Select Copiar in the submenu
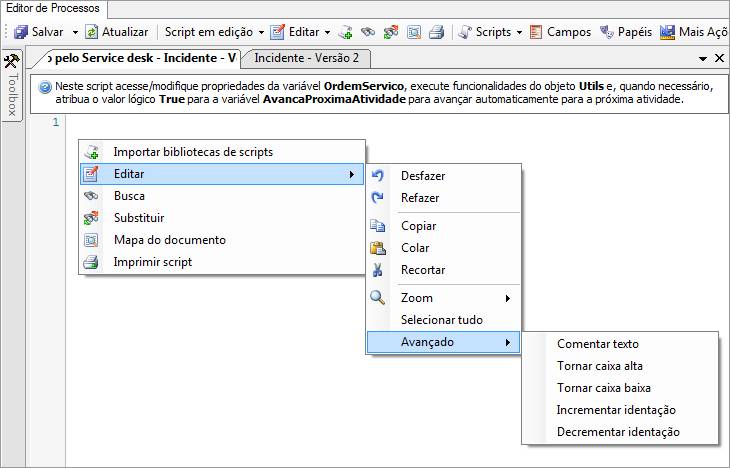This screenshot has width=730, height=468. [443, 226]
